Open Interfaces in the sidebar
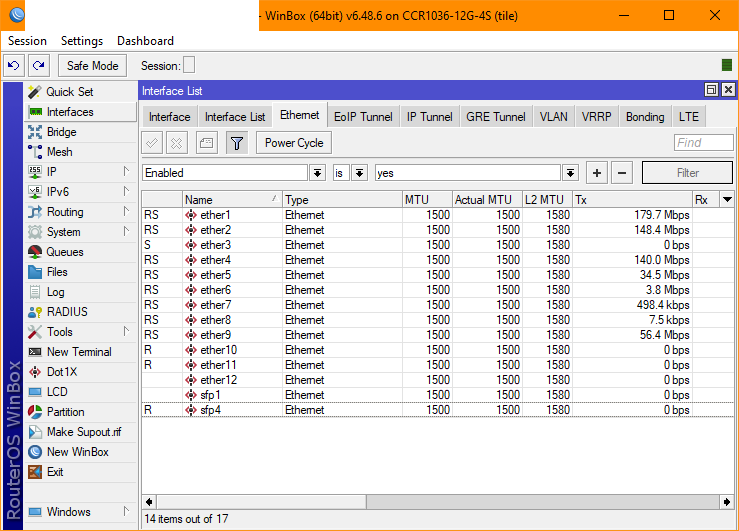739x531 pixels. [81, 112]
